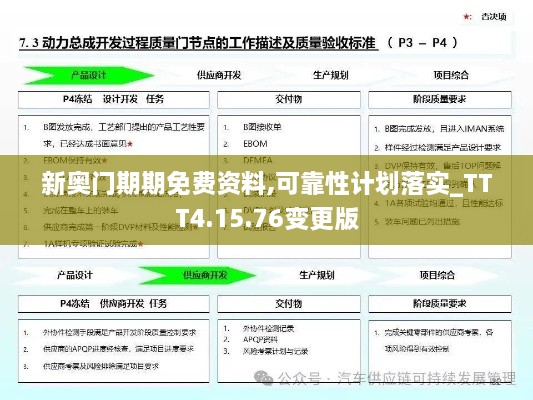
Task: Click the green 产品设计 arrow in top row
Action: [88, 75]
